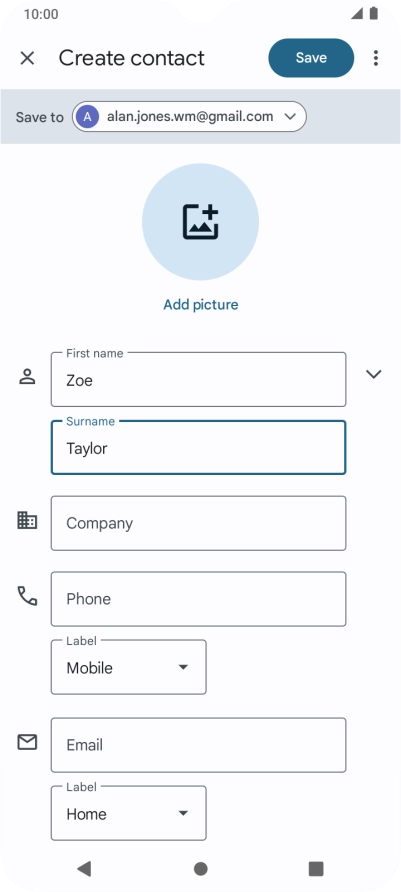
Task: Click the Add picture link
Action: pos(201,304)
